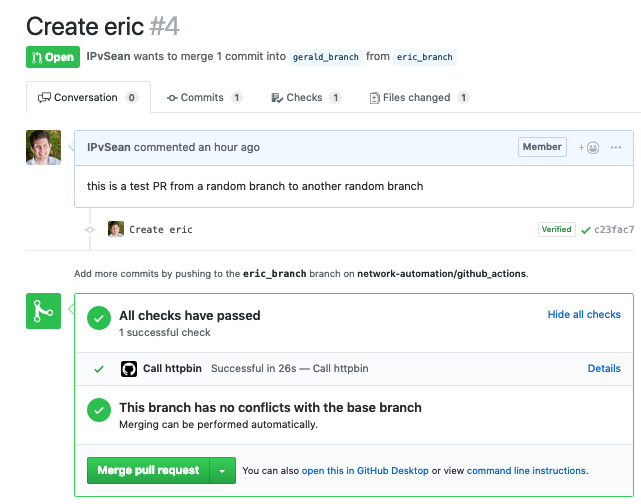View command line instructions link

(526, 471)
